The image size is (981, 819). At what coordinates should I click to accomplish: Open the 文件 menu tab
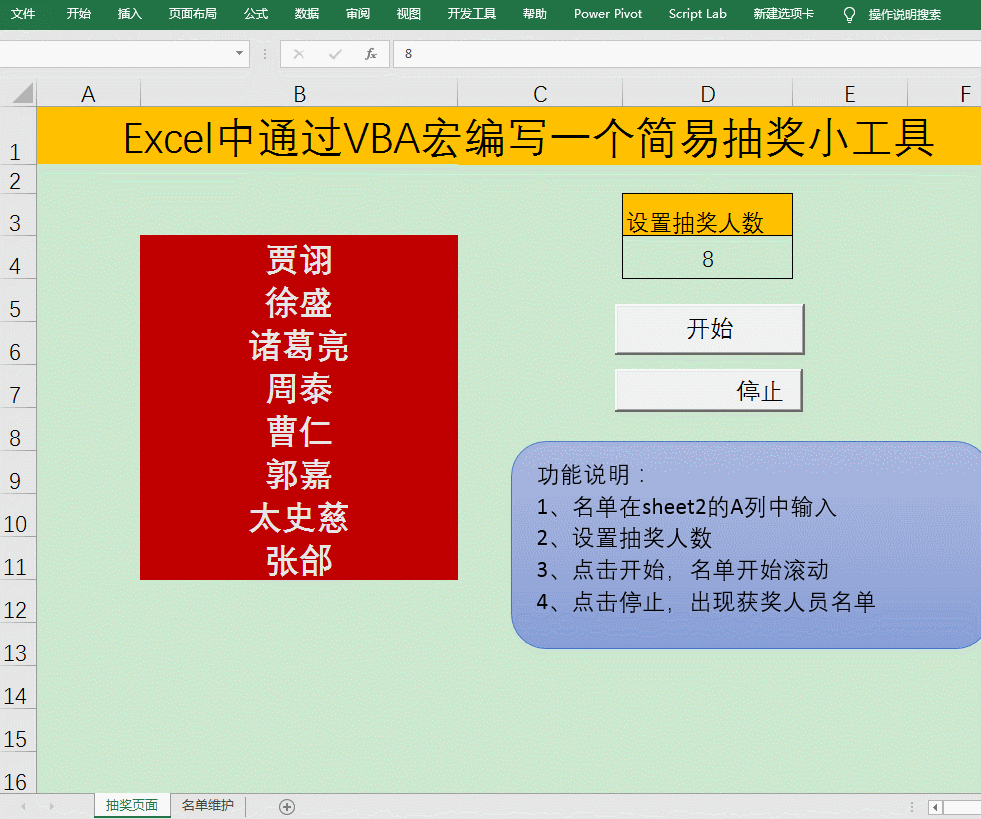pyautogui.click(x=23, y=14)
